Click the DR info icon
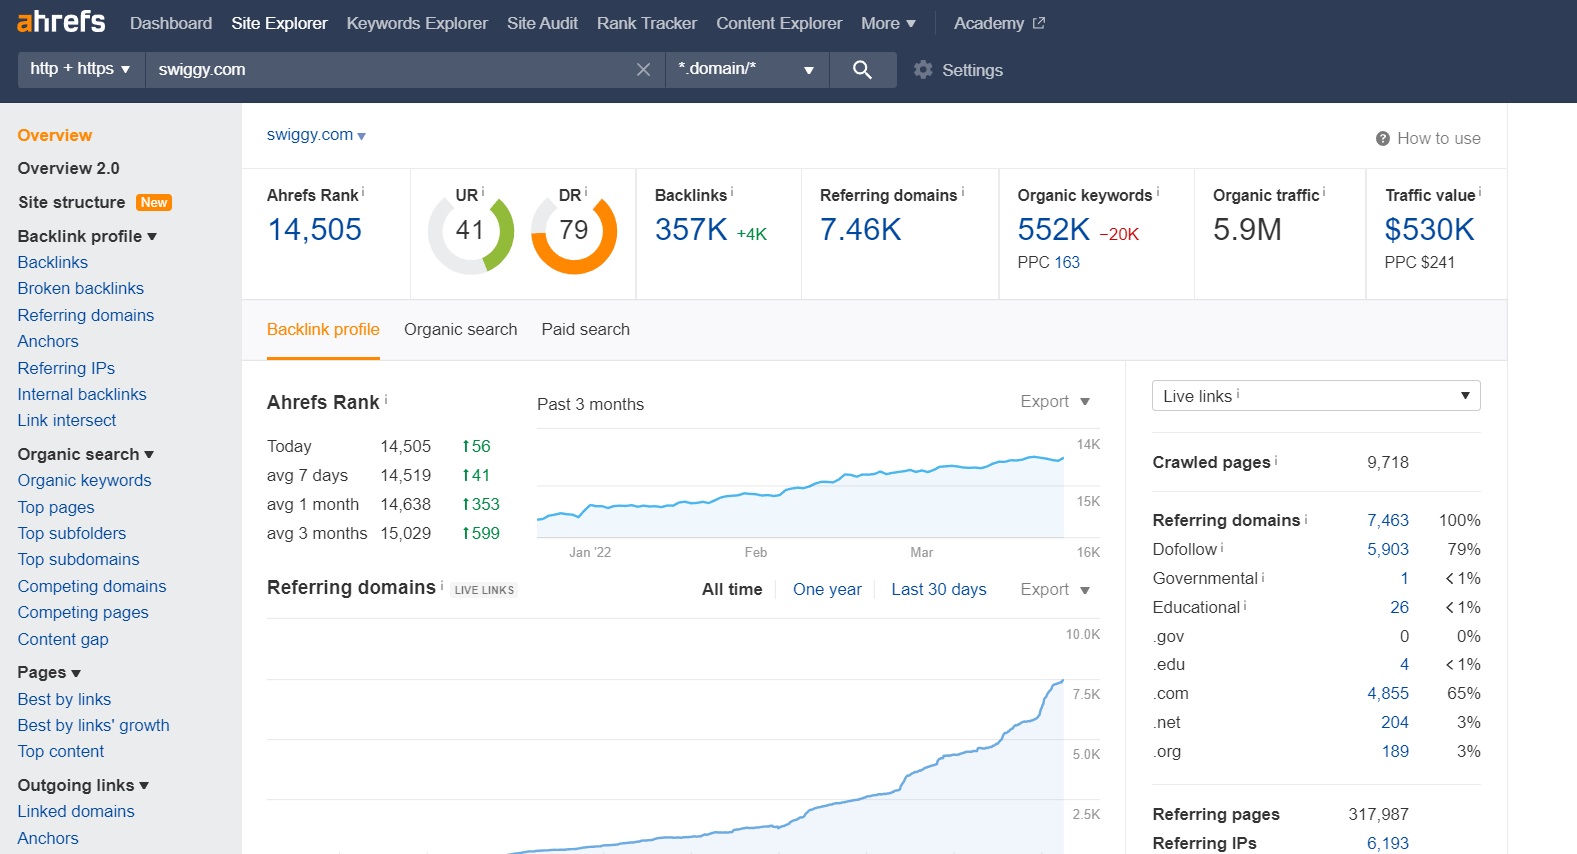This screenshot has height=854, width=1577. [586, 191]
